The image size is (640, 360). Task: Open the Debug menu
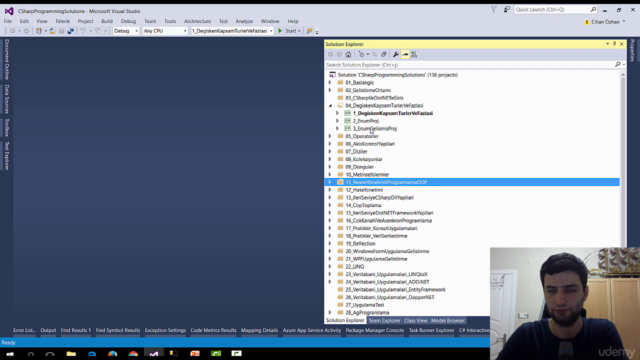point(128,21)
